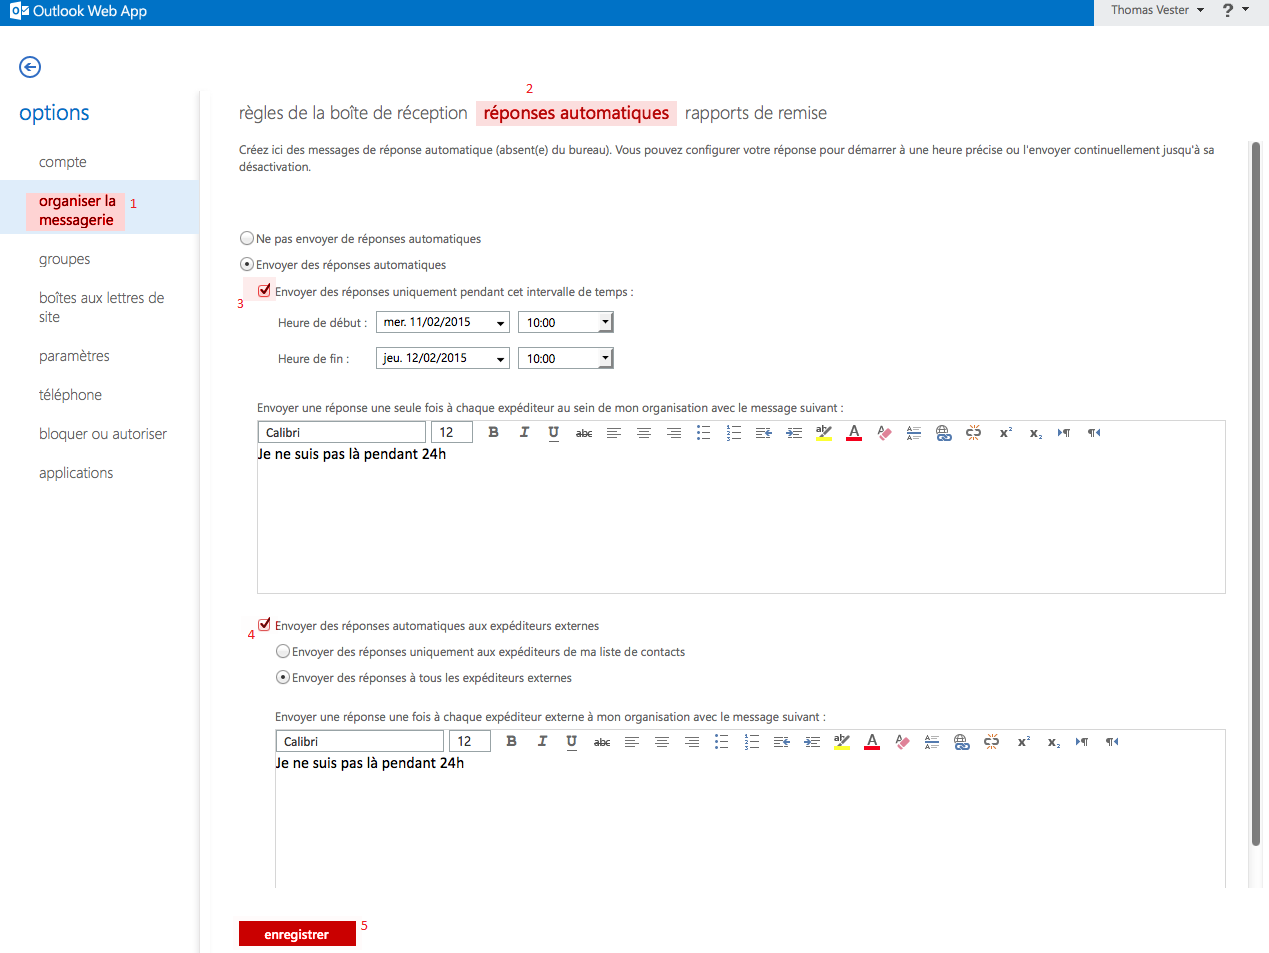Open 'paramètres' in the options sidebar
Image resolution: width=1269 pixels, height=953 pixels.
pos(74,356)
